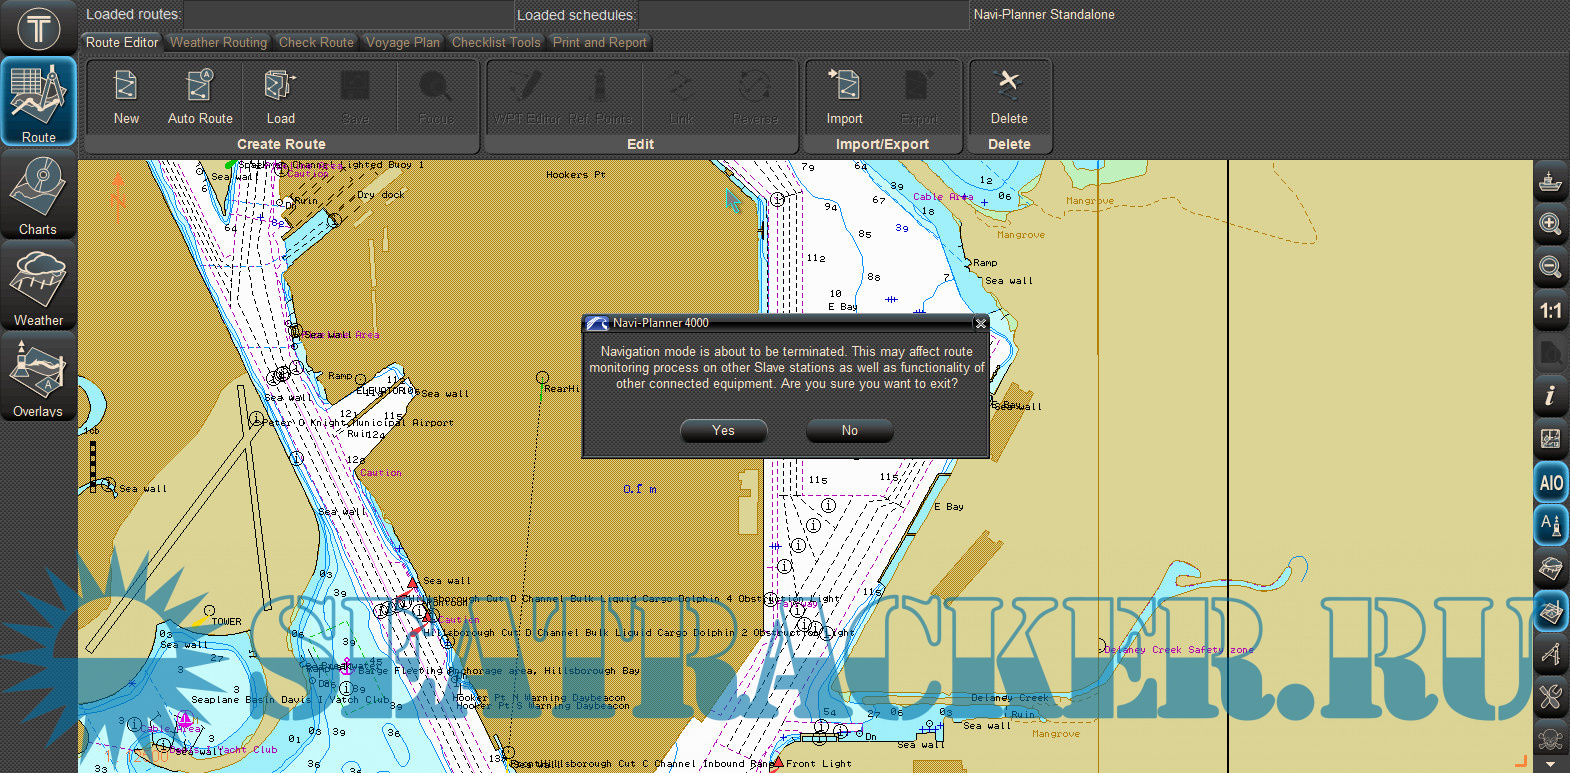The height and width of the screenshot is (773, 1570).
Task: Click the Loaded routes field
Action: pyautogui.click(x=348, y=15)
